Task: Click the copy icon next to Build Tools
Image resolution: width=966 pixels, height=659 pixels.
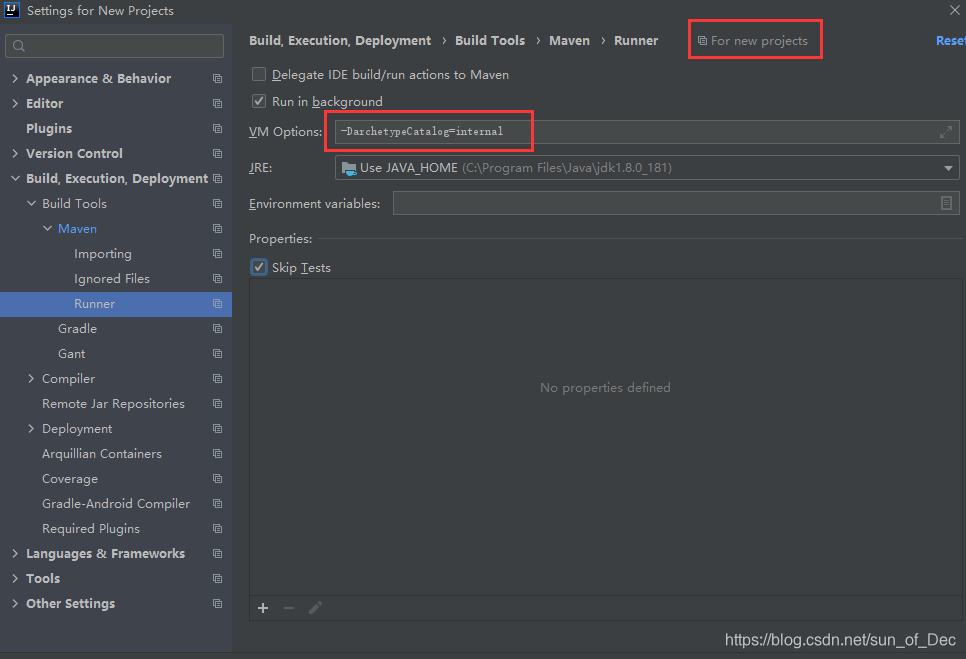Action: 217,203
